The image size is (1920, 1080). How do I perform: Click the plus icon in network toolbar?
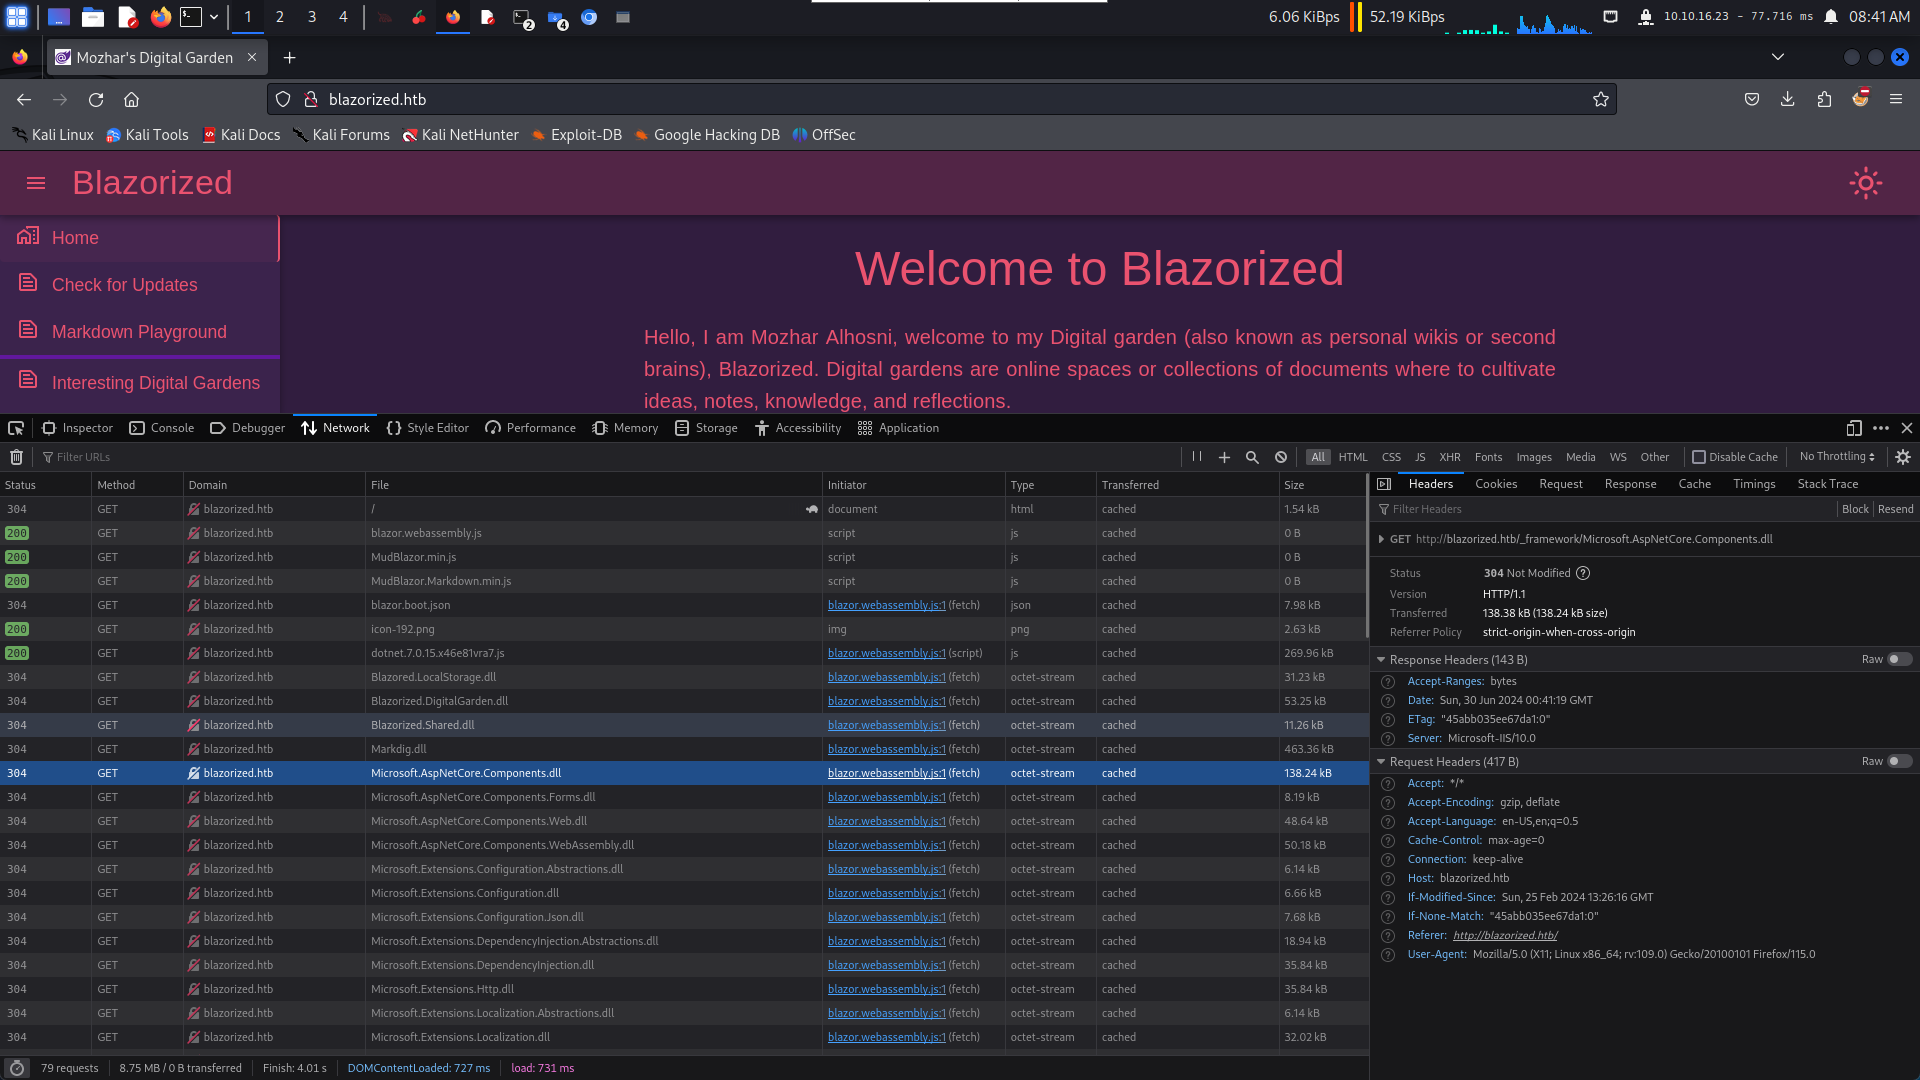coord(1224,457)
